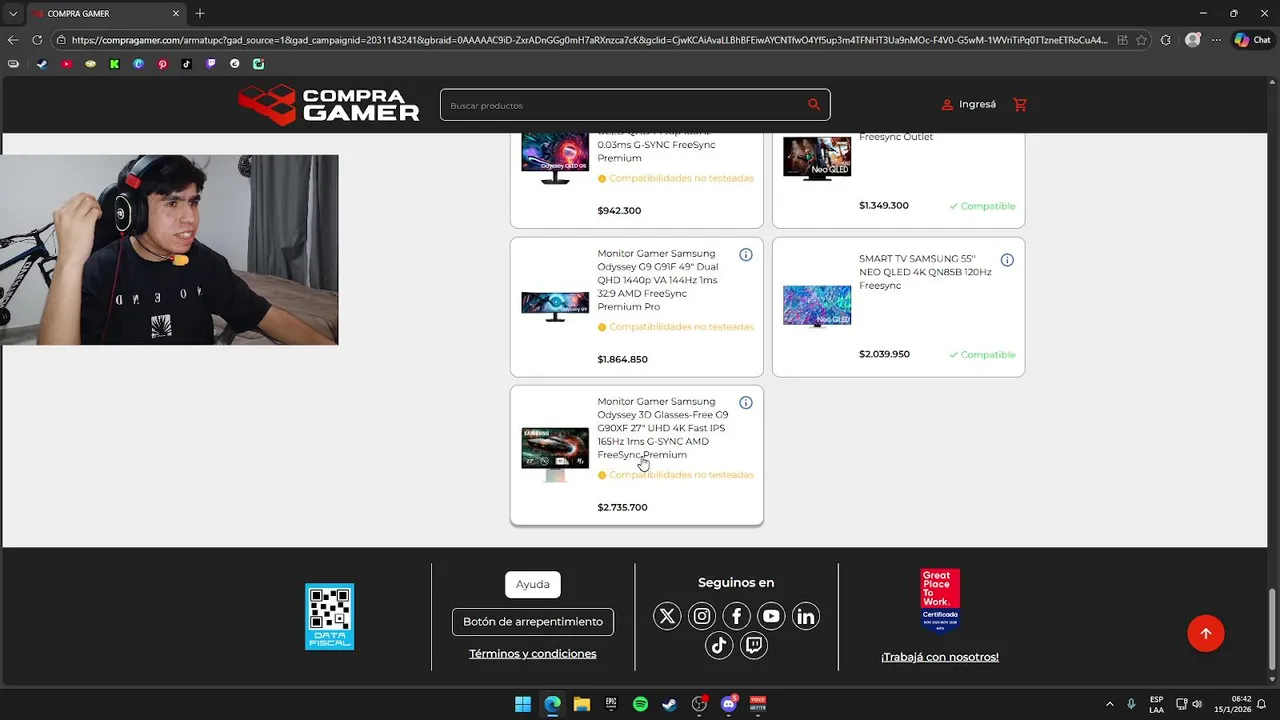Open browser Settings and more menu

point(1216,40)
